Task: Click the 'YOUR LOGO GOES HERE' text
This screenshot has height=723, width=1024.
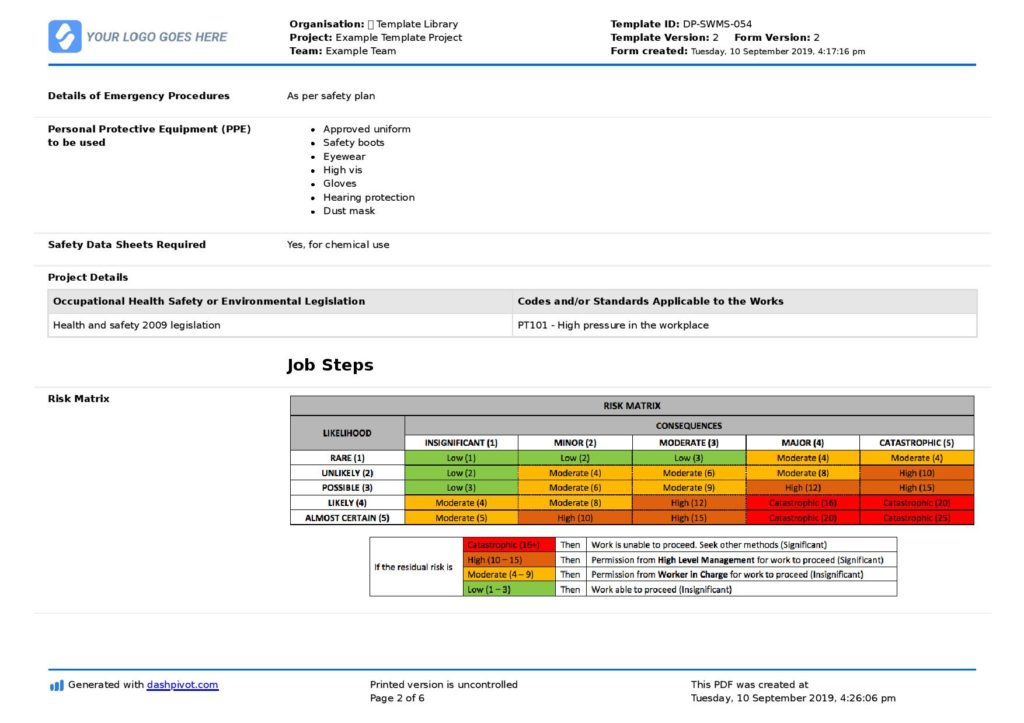Action: tap(157, 37)
